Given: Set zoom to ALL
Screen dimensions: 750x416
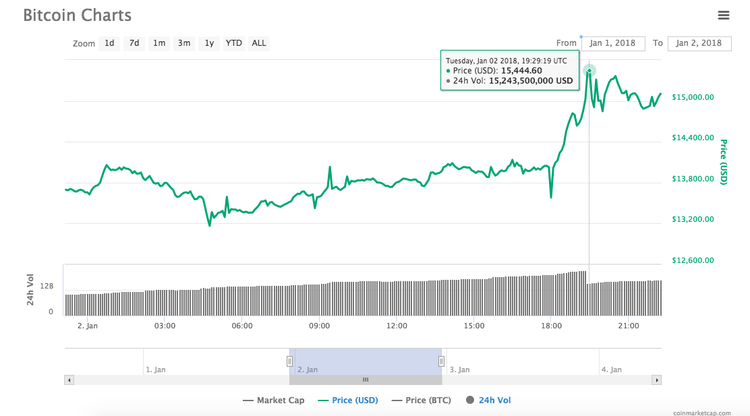Looking at the screenshot, I should [259, 43].
